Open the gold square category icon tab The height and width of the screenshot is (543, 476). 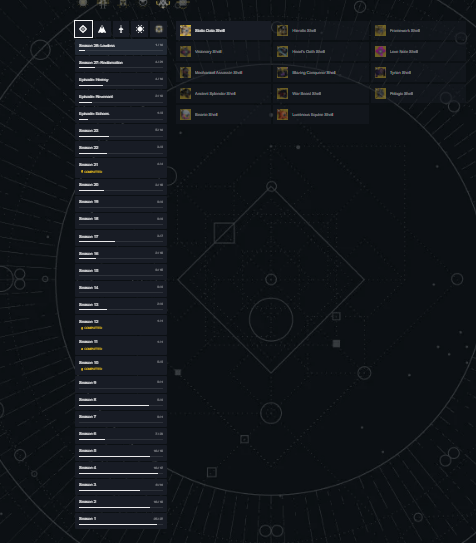(159, 29)
